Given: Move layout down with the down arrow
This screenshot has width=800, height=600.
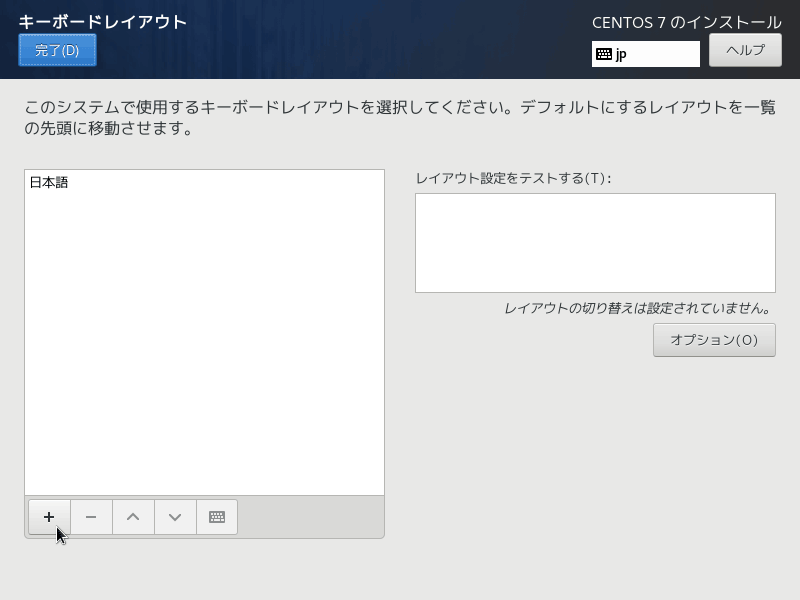Looking at the screenshot, I should click(175, 517).
